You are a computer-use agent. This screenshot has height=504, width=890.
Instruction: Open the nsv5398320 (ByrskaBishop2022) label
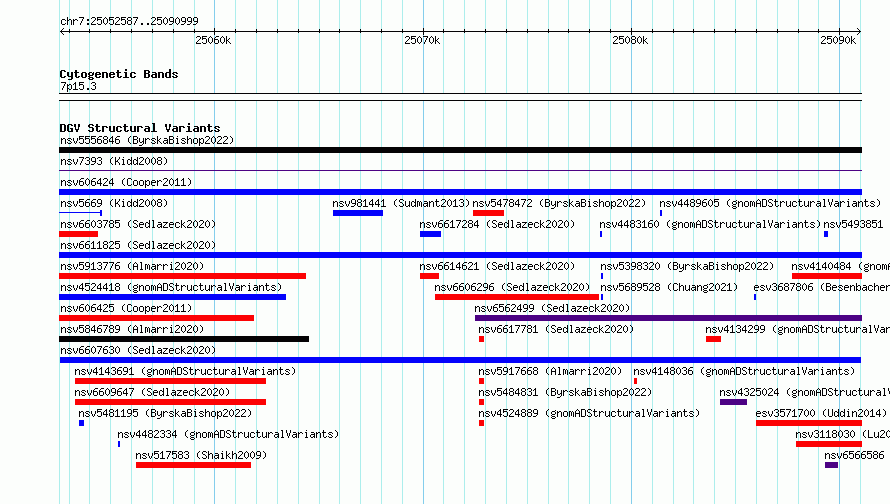pyautogui.click(x=687, y=266)
